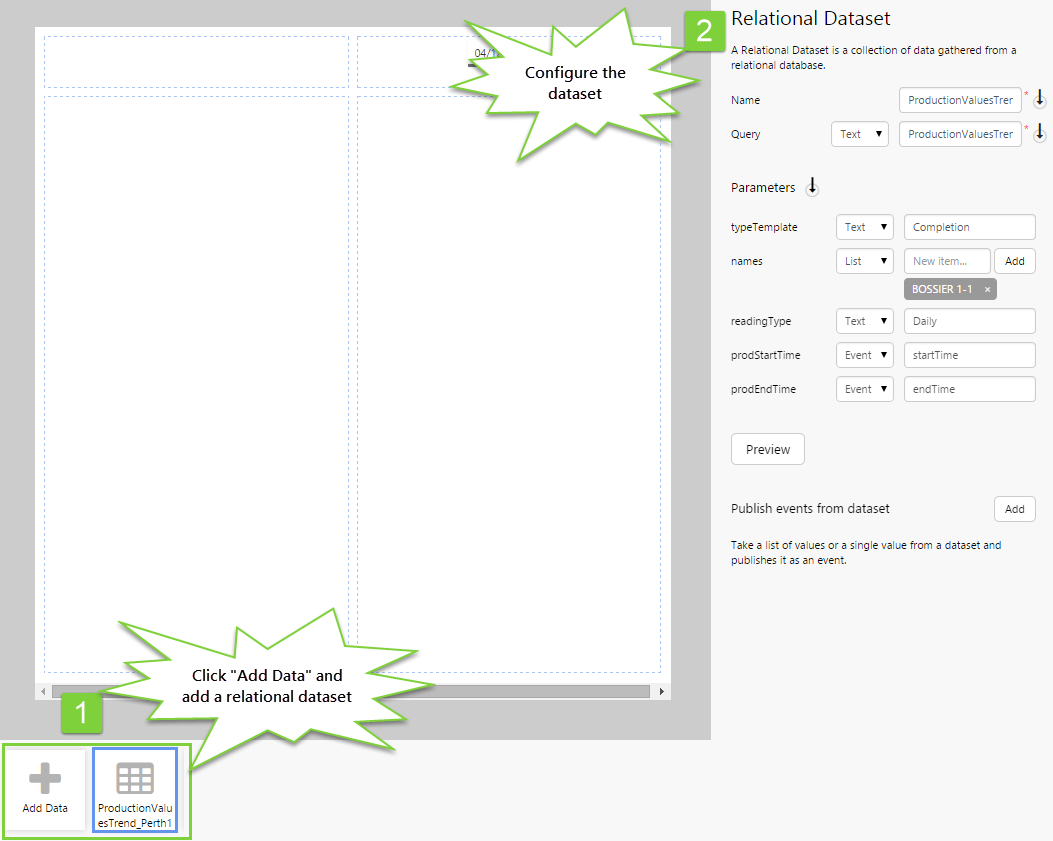Click Add for Publish events from dataset

click(1014, 509)
